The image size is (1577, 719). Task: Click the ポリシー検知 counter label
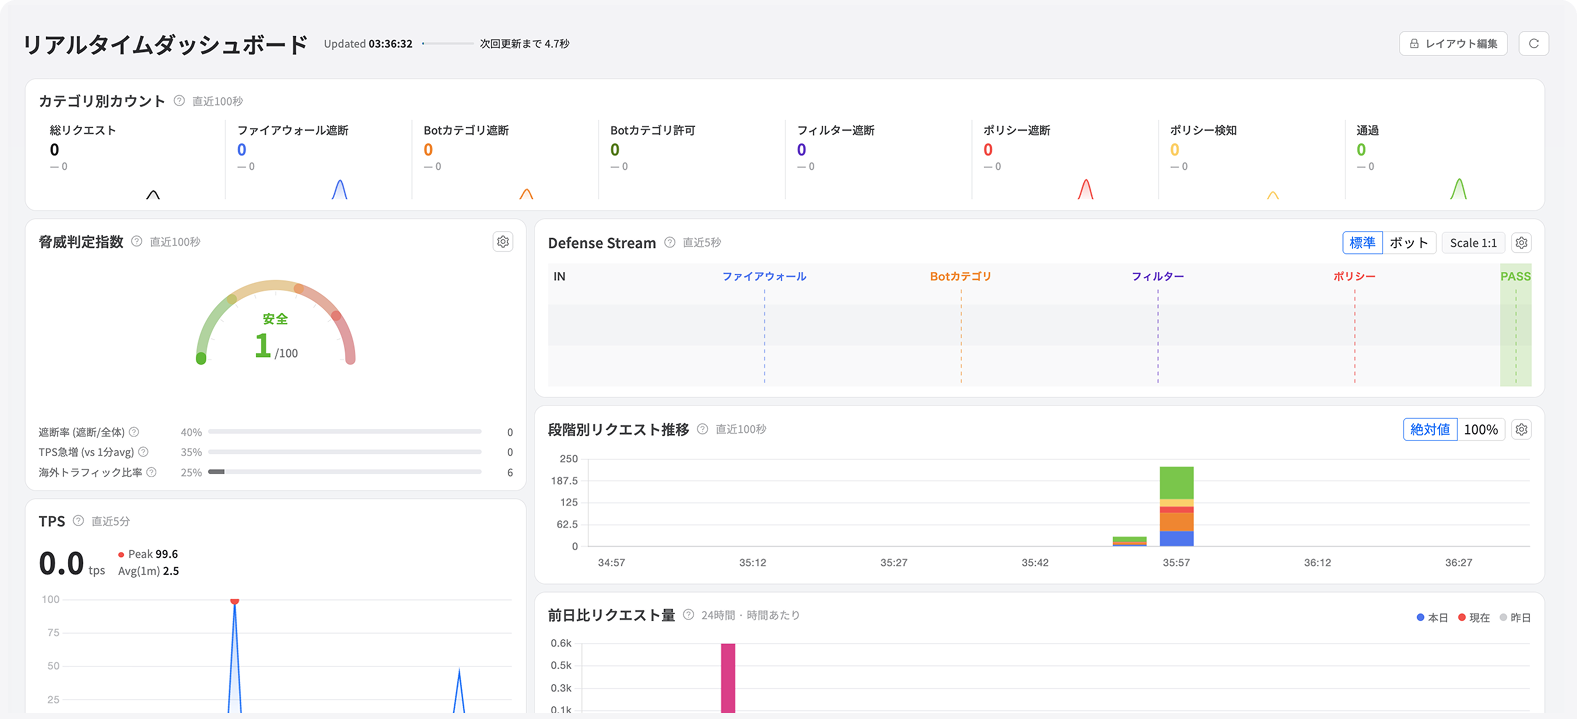1204,130
